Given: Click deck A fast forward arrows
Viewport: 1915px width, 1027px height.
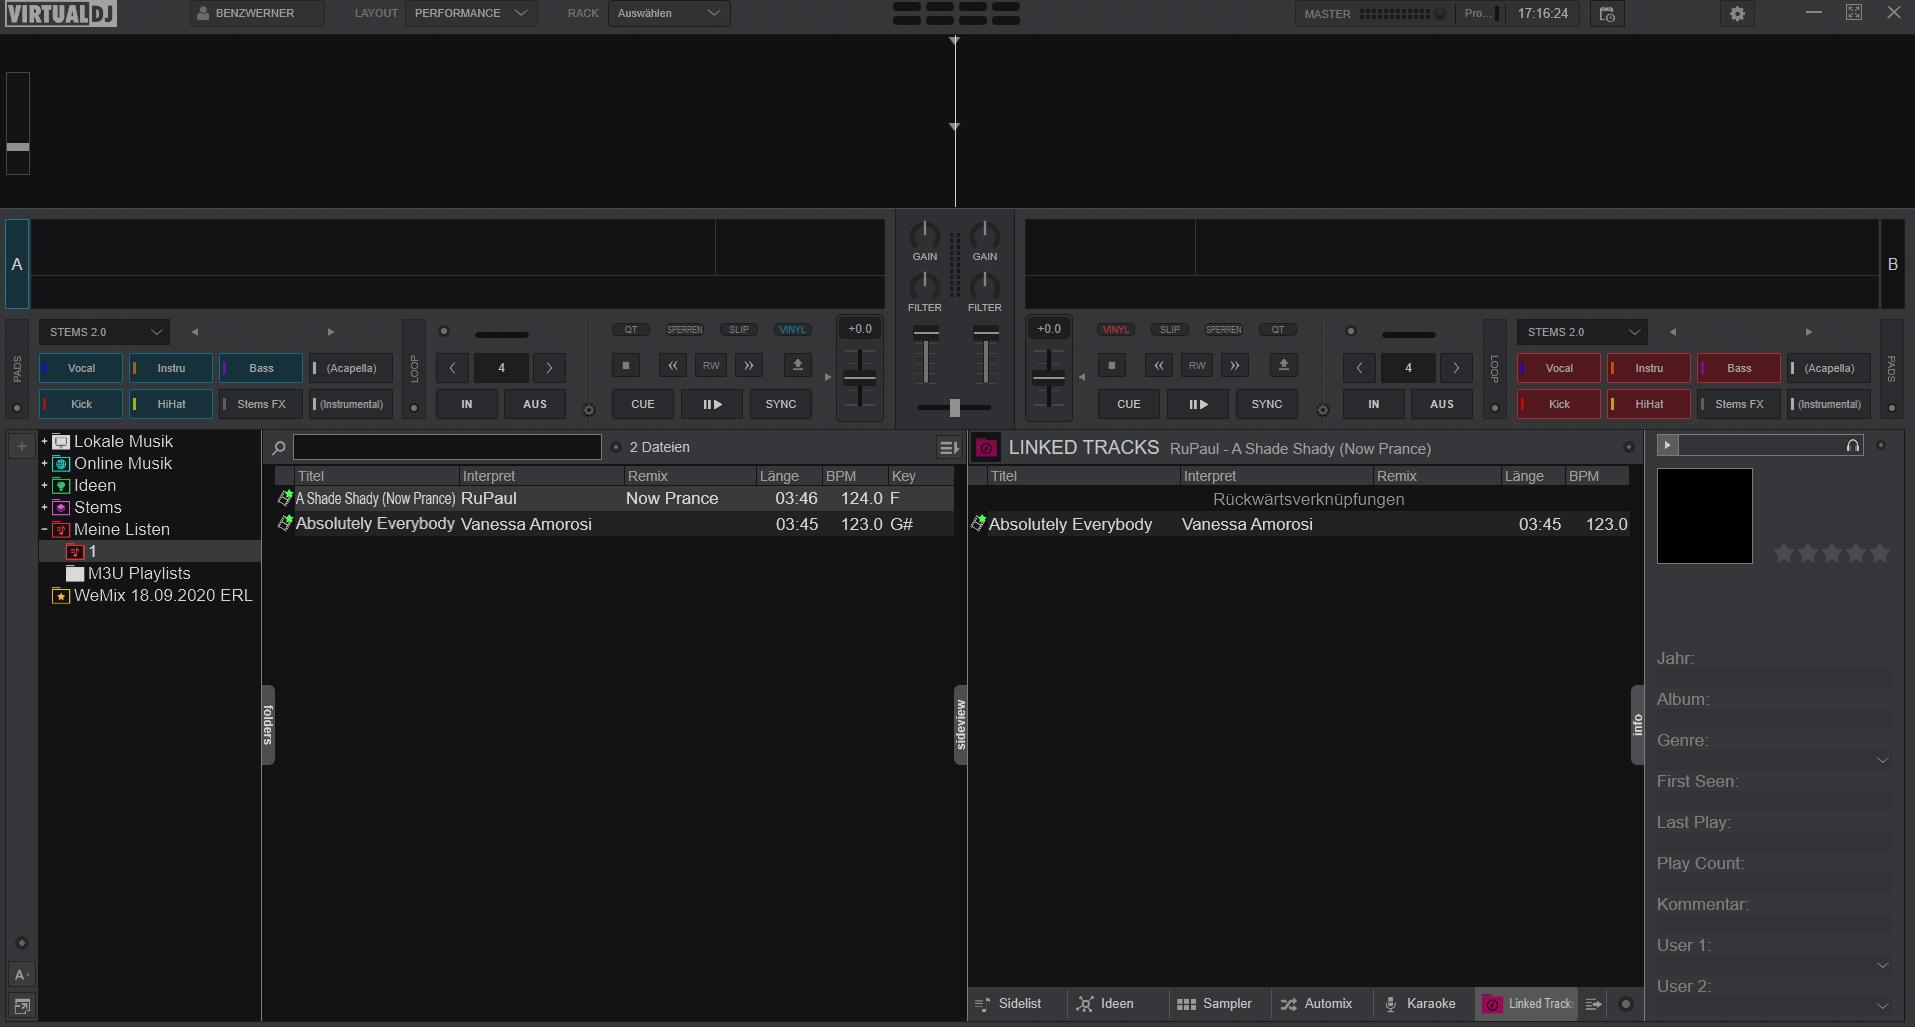Looking at the screenshot, I should pyautogui.click(x=748, y=365).
